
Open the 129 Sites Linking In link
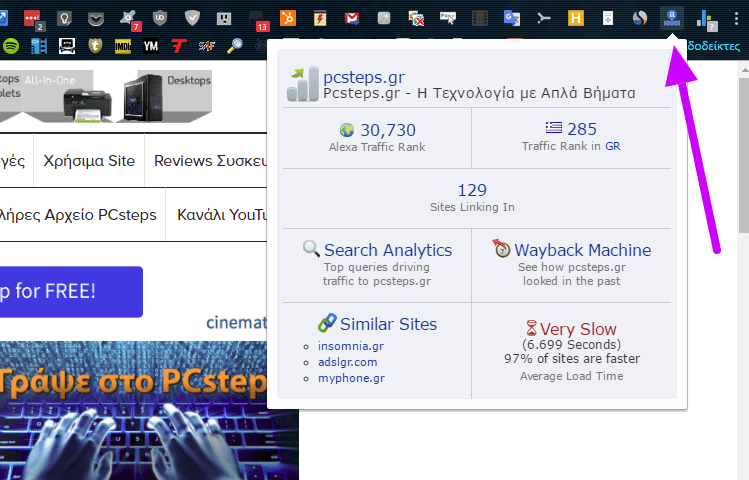[x=472, y=190]
